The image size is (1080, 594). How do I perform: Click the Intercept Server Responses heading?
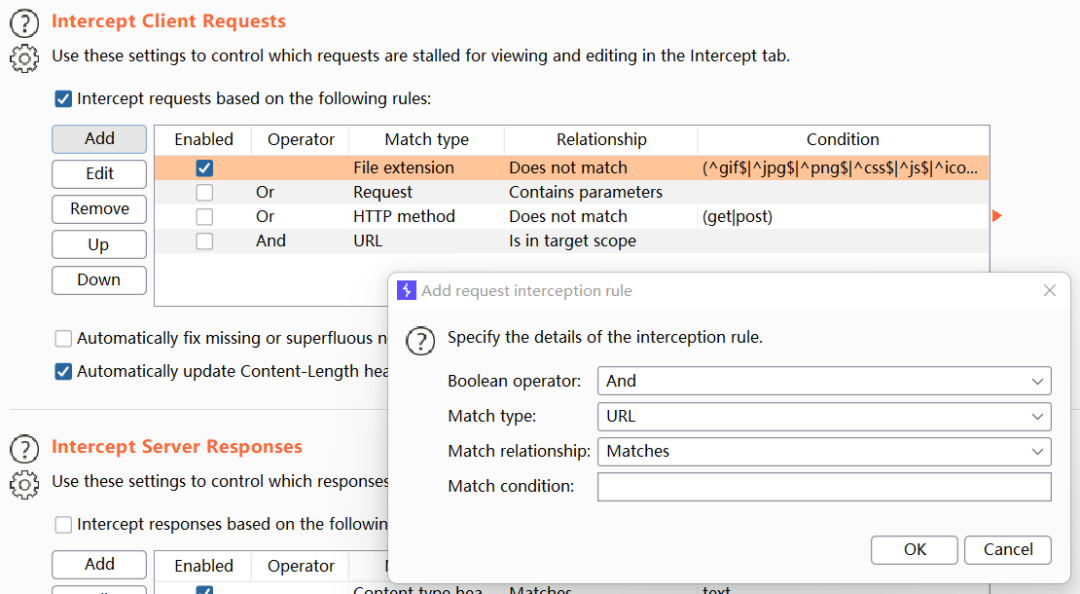click(x=177, y=447)
